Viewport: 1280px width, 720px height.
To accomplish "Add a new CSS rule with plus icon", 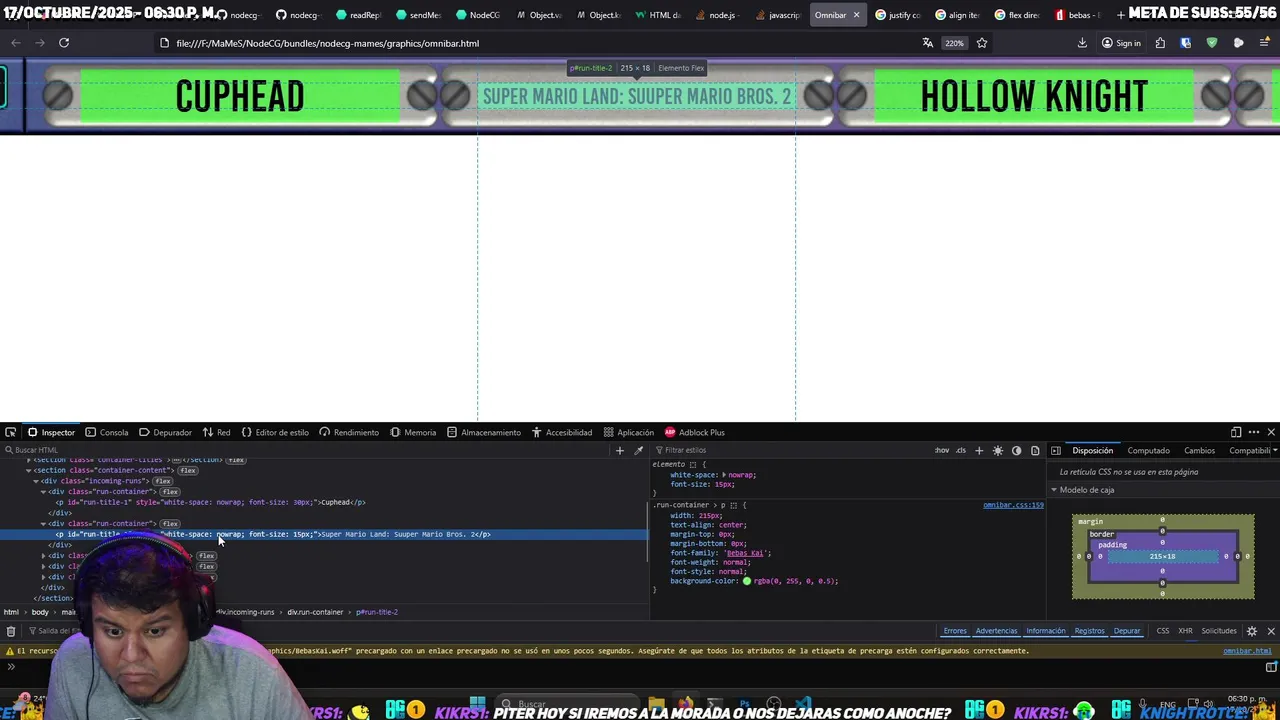I will coord(979,450).
